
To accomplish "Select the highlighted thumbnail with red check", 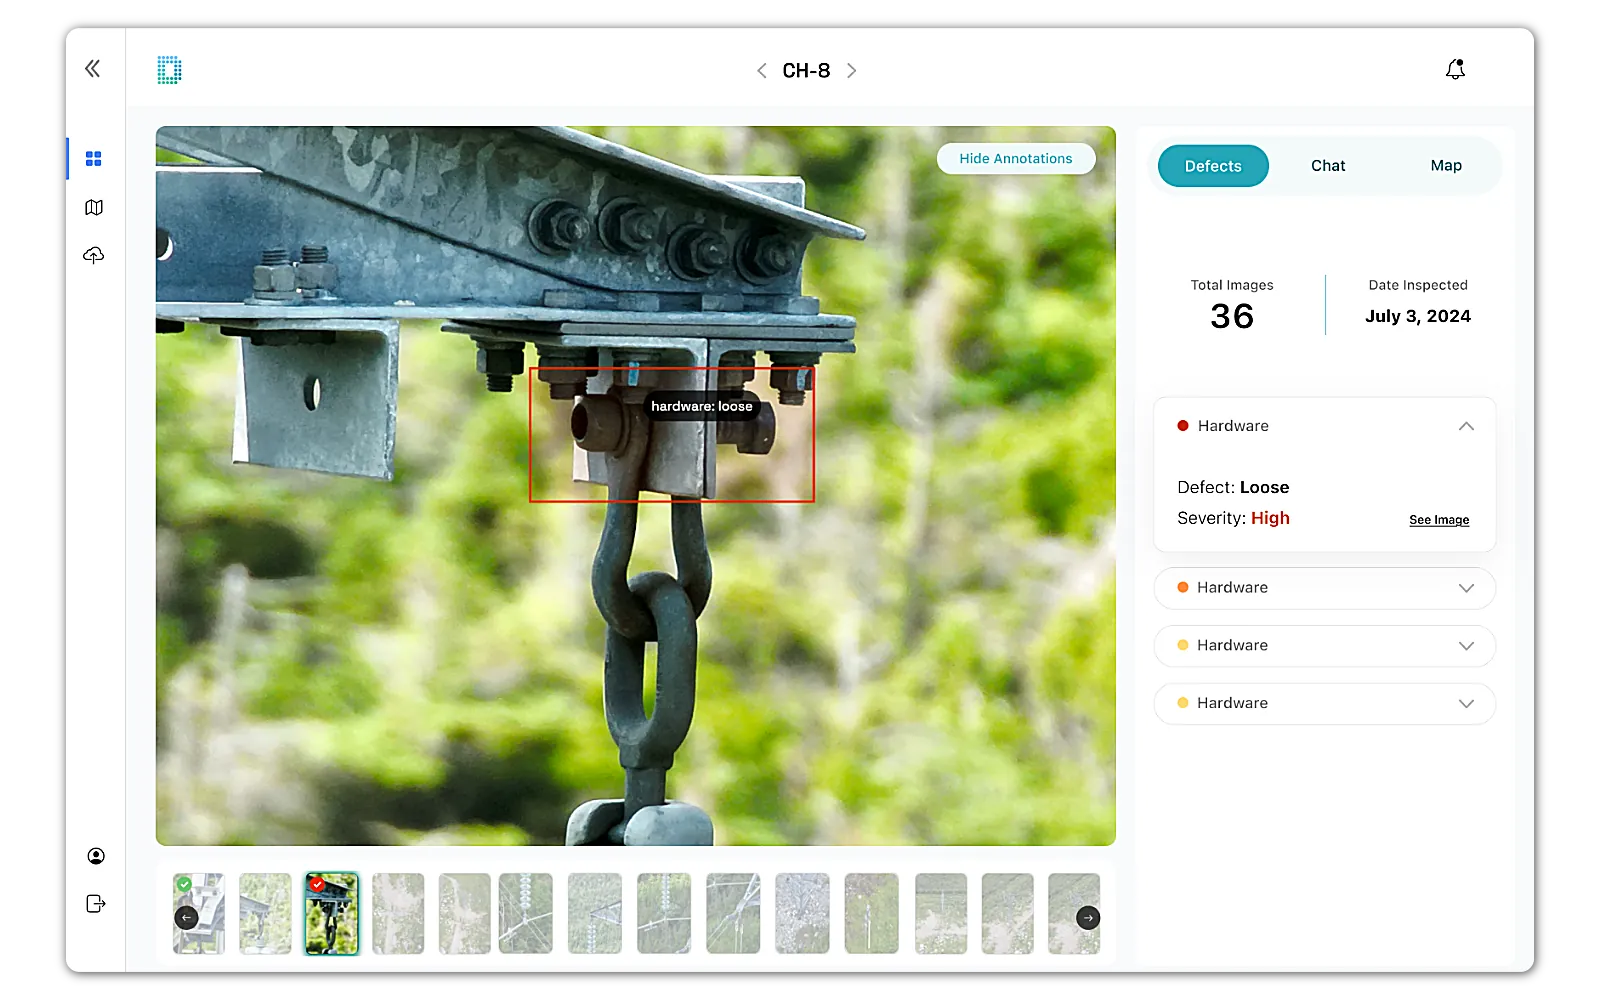I will pyautogui.click(x=332, y=913).
